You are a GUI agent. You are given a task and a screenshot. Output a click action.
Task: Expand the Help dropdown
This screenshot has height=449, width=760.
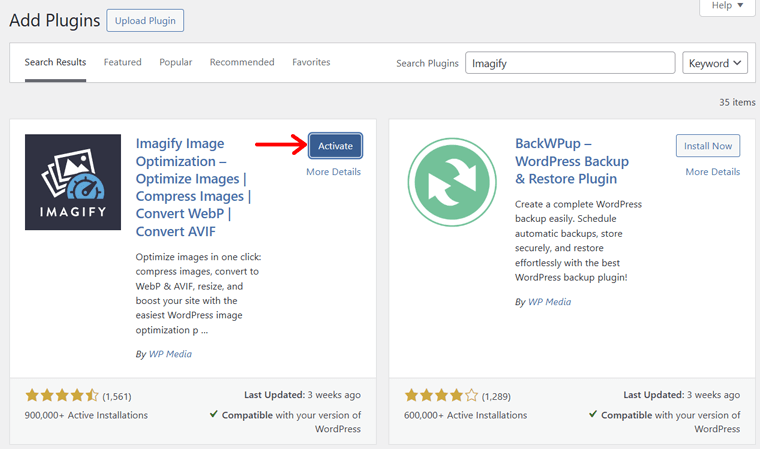pyautogui.click(x=728, y=6)
